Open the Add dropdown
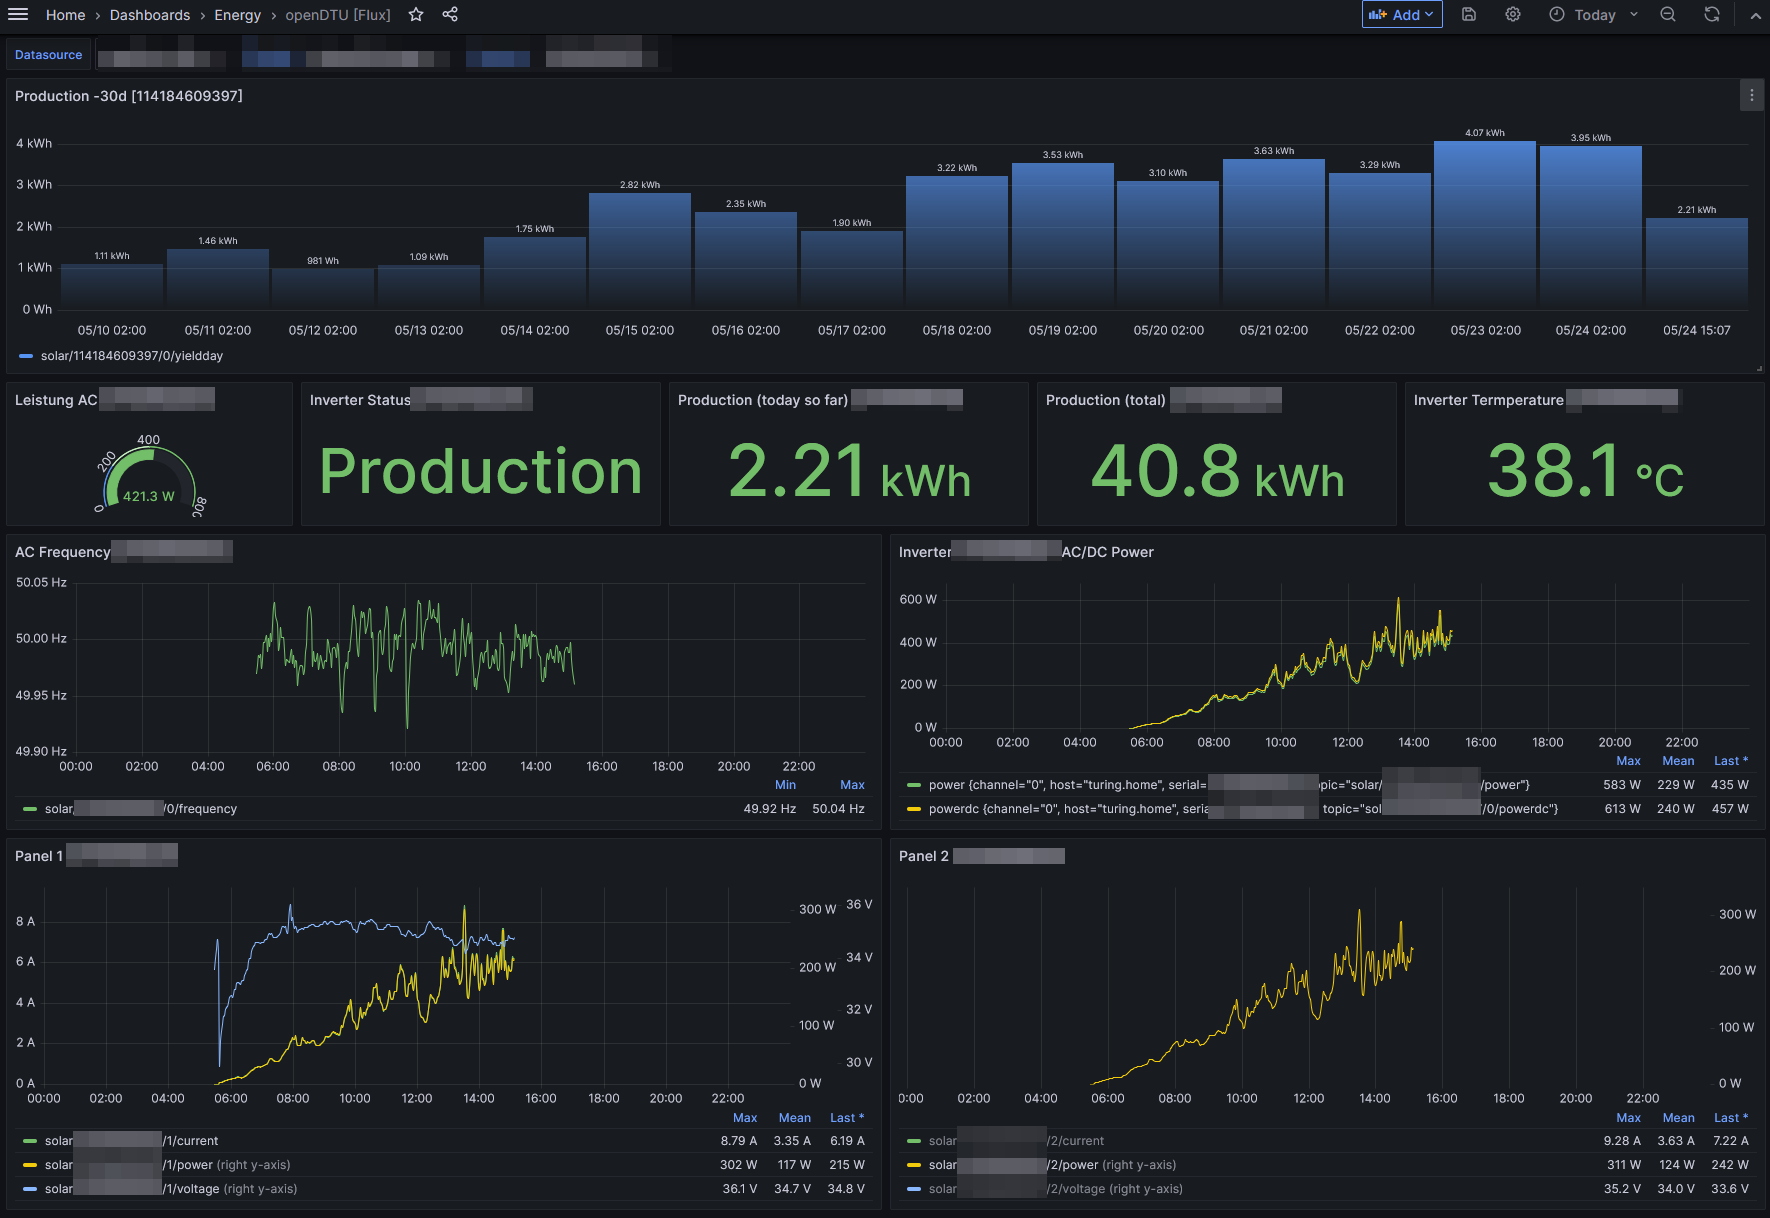This screenshot has width=1770, height=1218. pos(1401,15)
